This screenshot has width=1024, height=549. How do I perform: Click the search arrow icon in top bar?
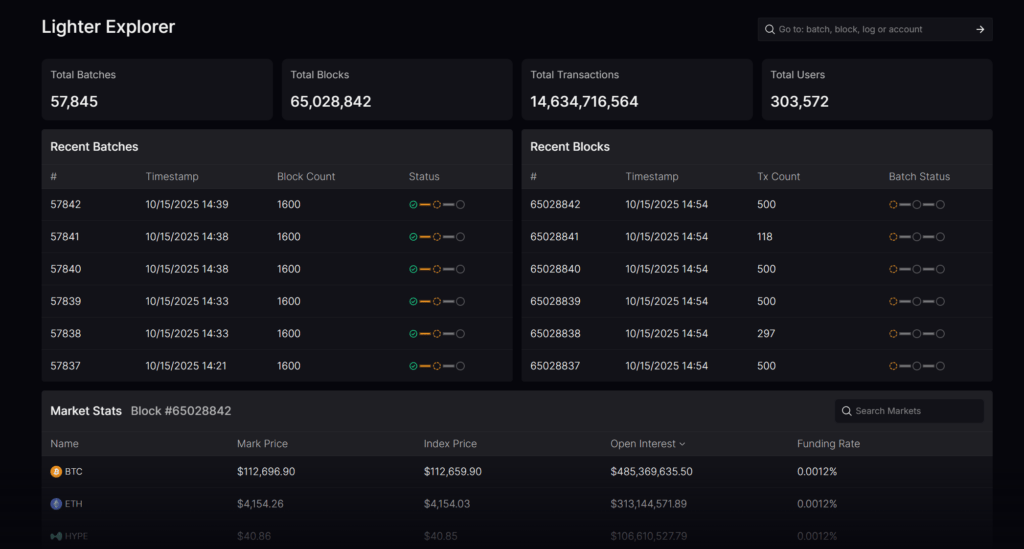pos(980,29)
